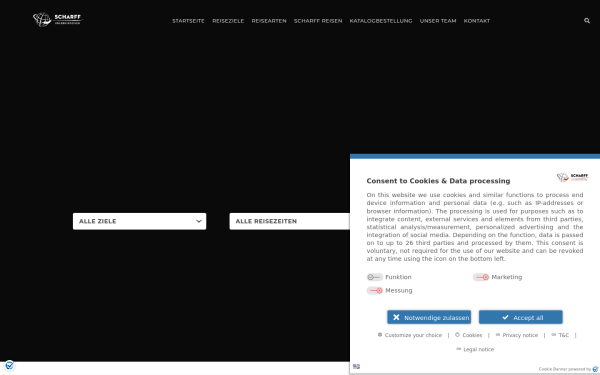Click the Scharff logo inside consent dialog
The height and width of the screenshot is (375, 600).
(x=572, y=177)
